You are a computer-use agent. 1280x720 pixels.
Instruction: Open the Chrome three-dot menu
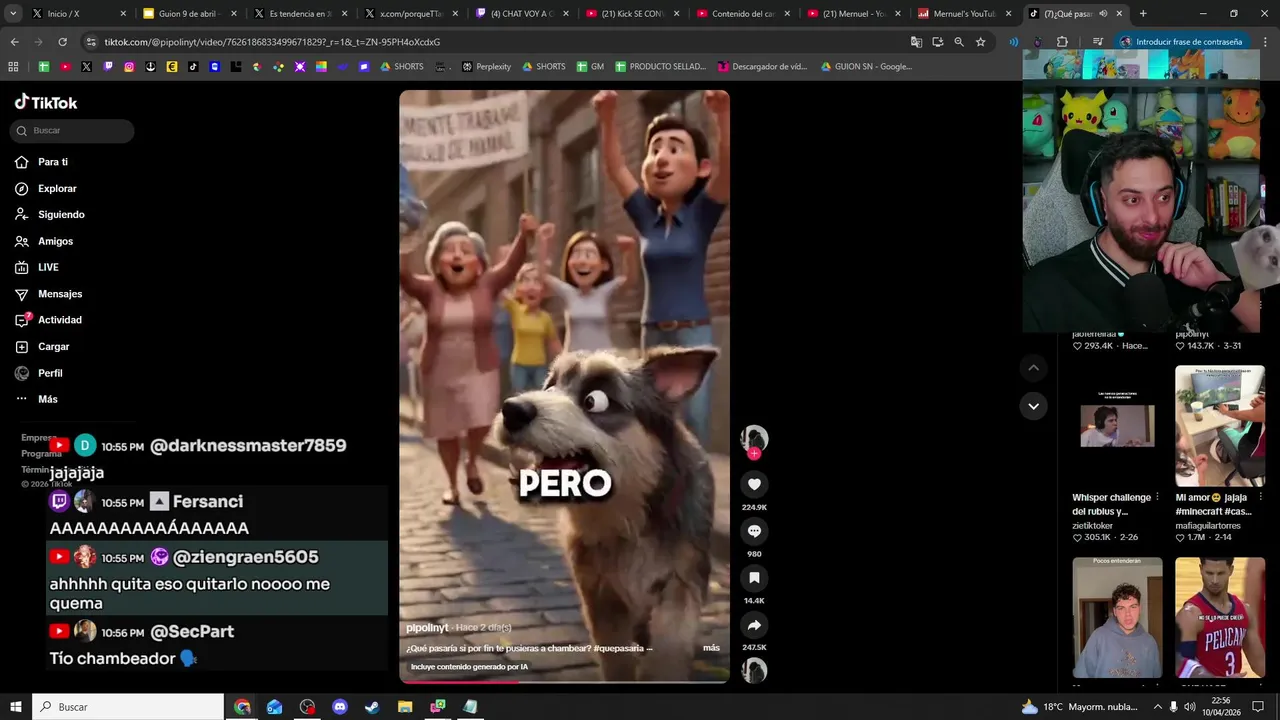[x=1264, y=42]
